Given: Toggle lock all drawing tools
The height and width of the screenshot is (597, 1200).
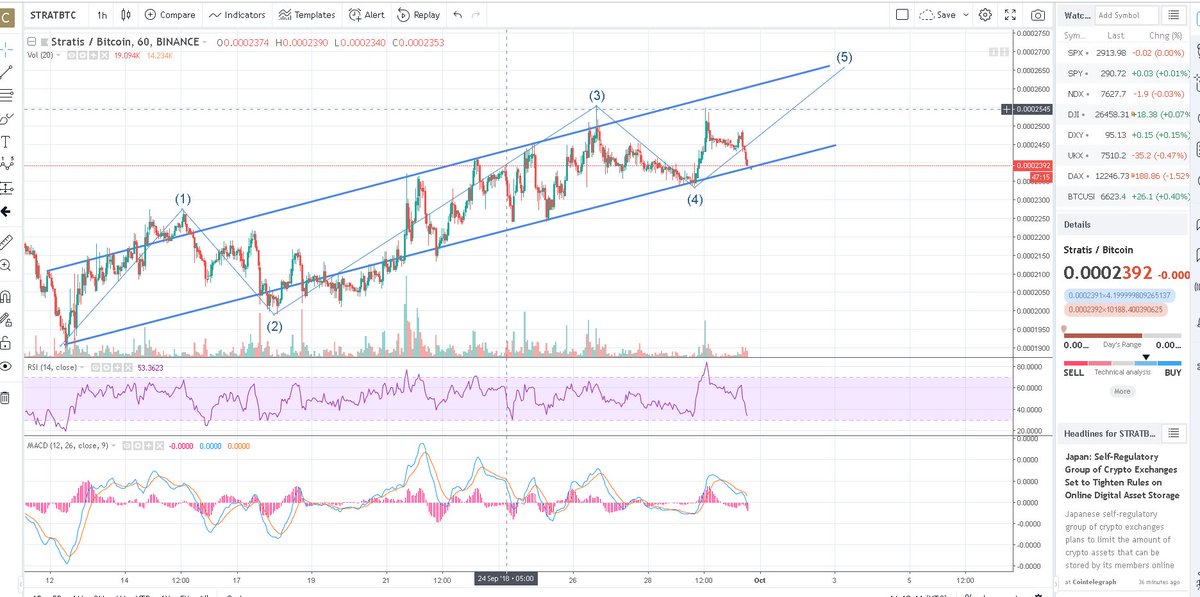Looking at the screenshot, I should 6,343.
